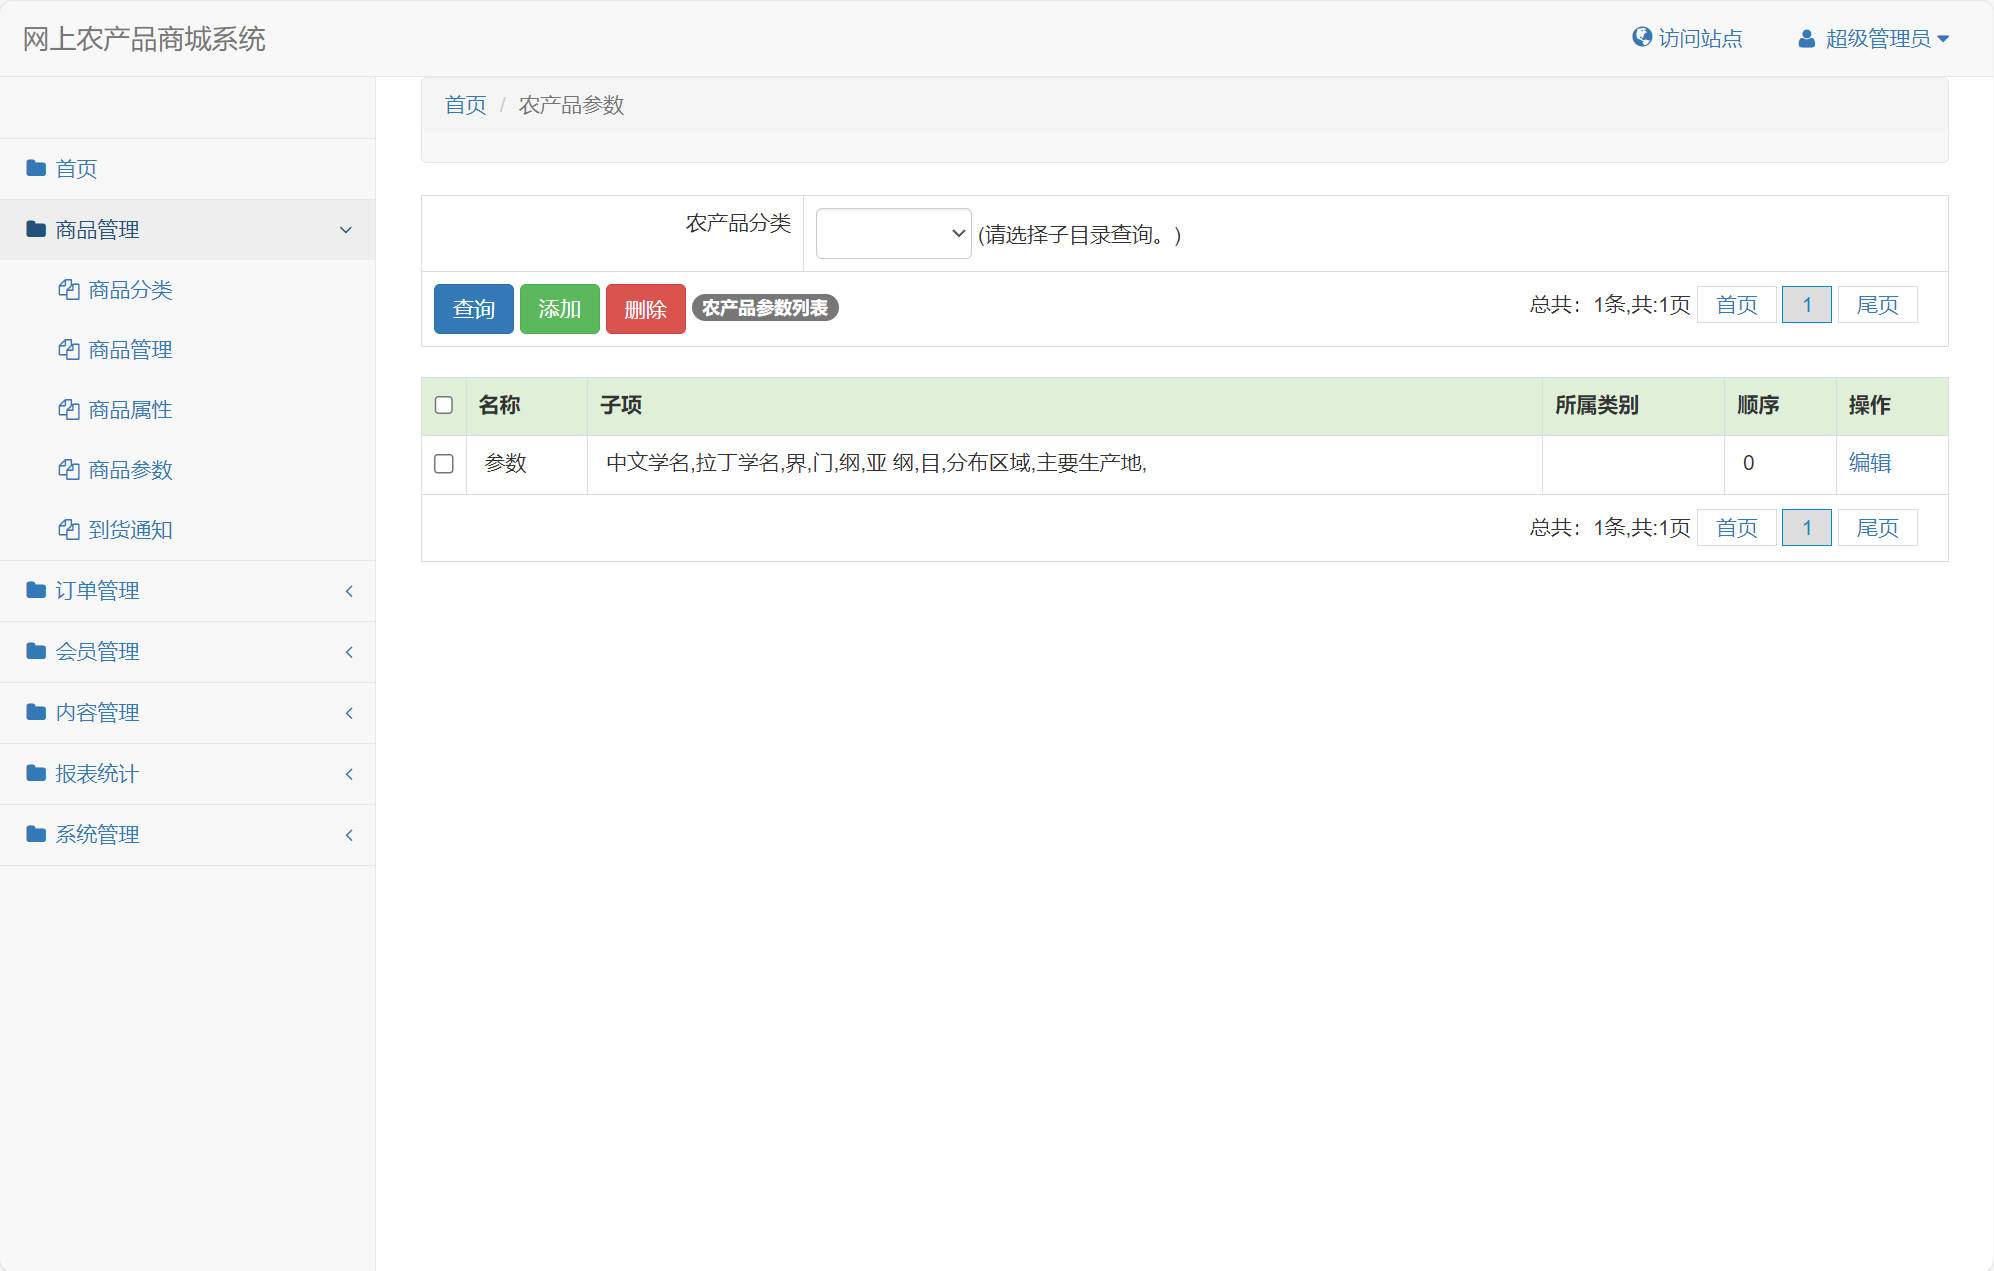Check the select-all checkbox in the table header
This screenshot has height=1271, width=1994.
tap(443, 406)
